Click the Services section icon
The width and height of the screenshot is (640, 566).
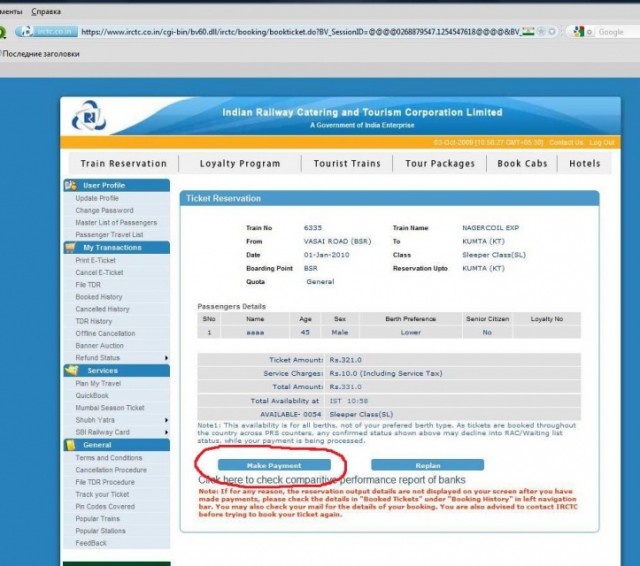point(71,370)
